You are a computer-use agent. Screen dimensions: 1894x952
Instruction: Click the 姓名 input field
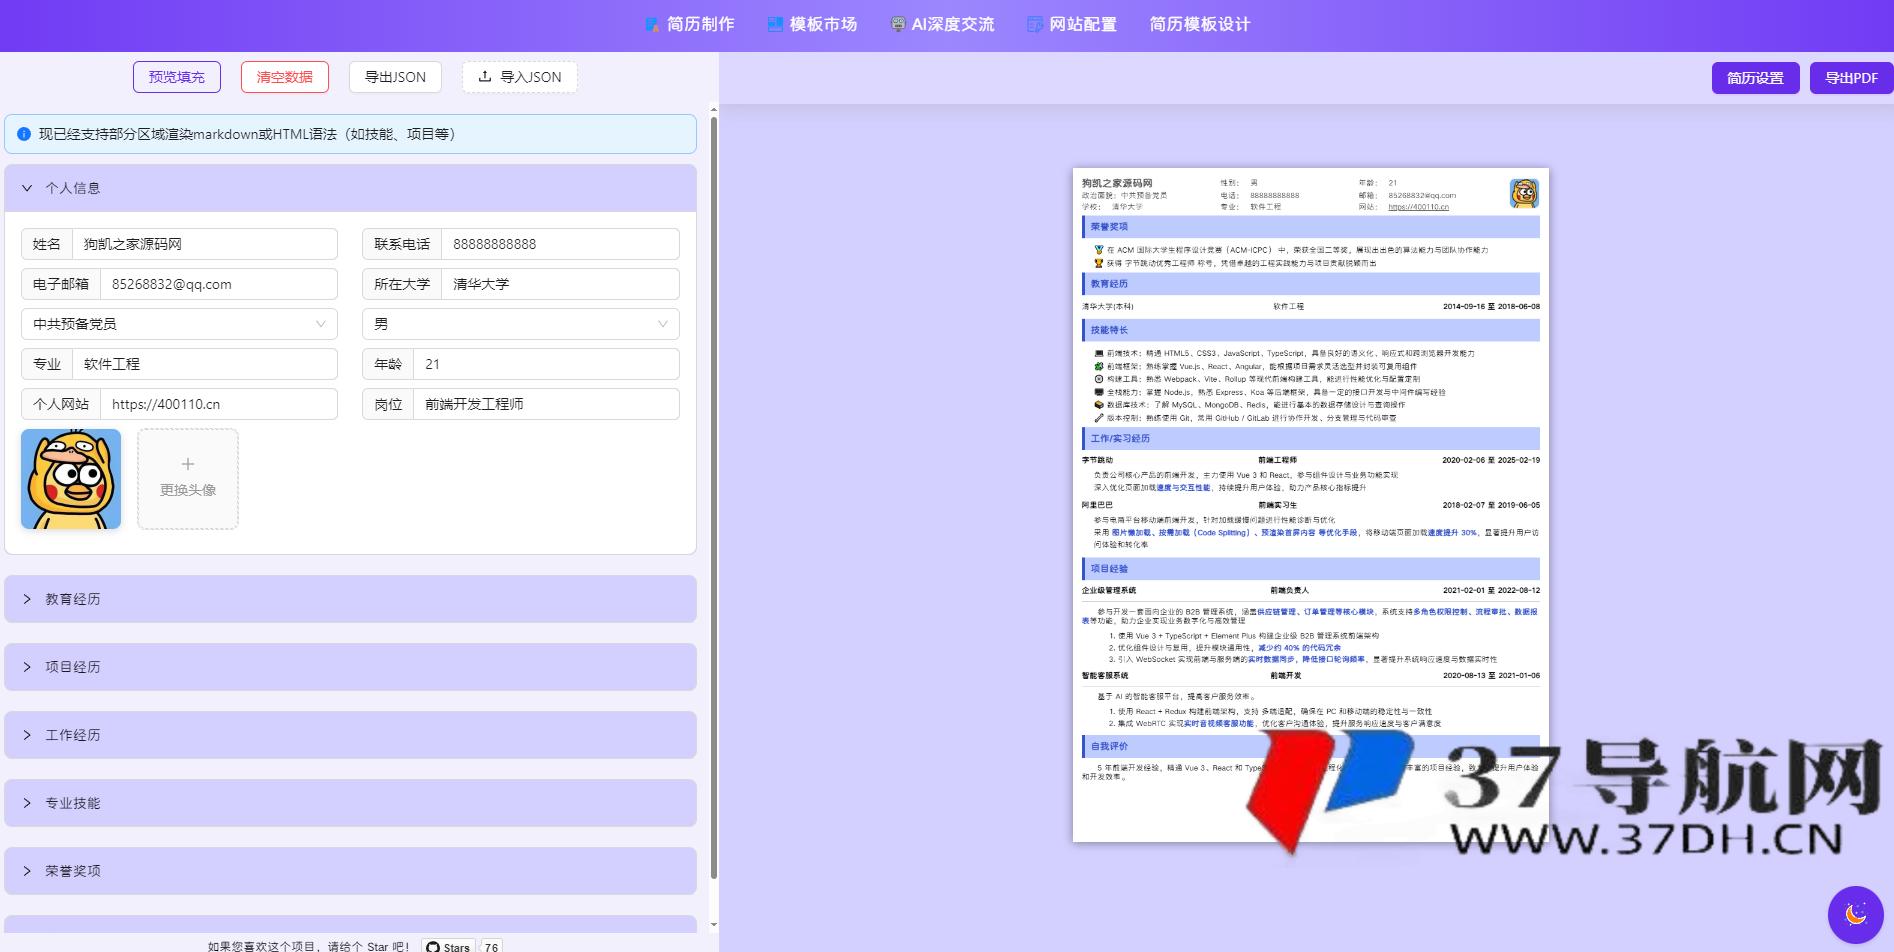point(205,244)
